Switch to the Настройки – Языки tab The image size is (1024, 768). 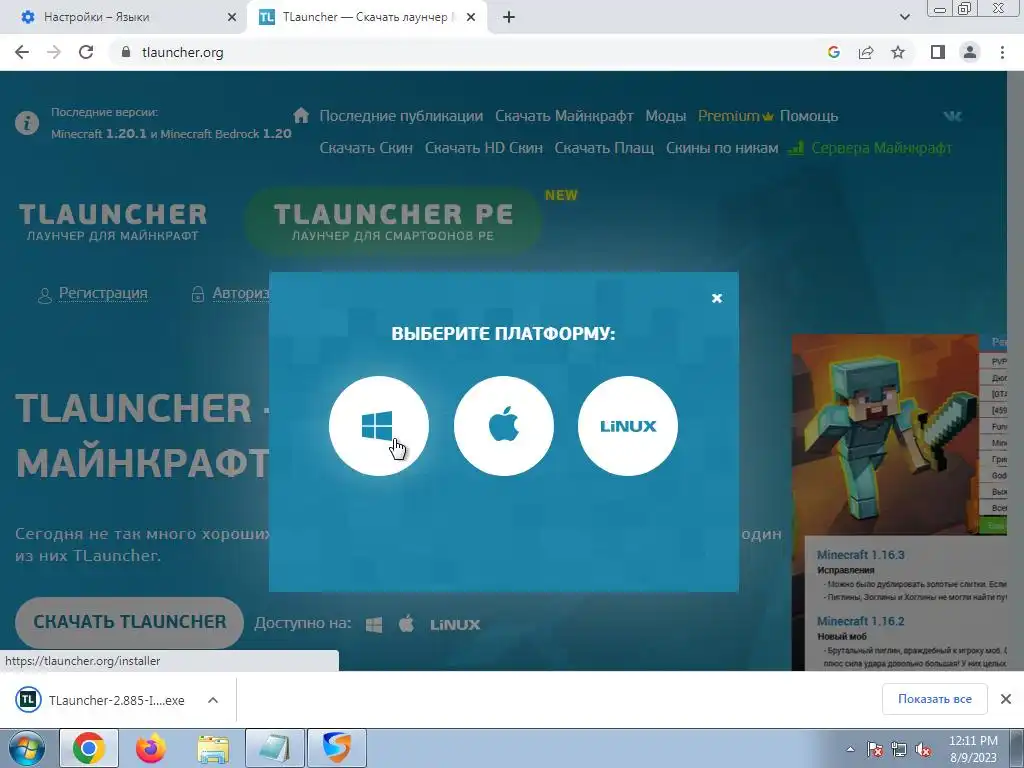tap(124, 17)
